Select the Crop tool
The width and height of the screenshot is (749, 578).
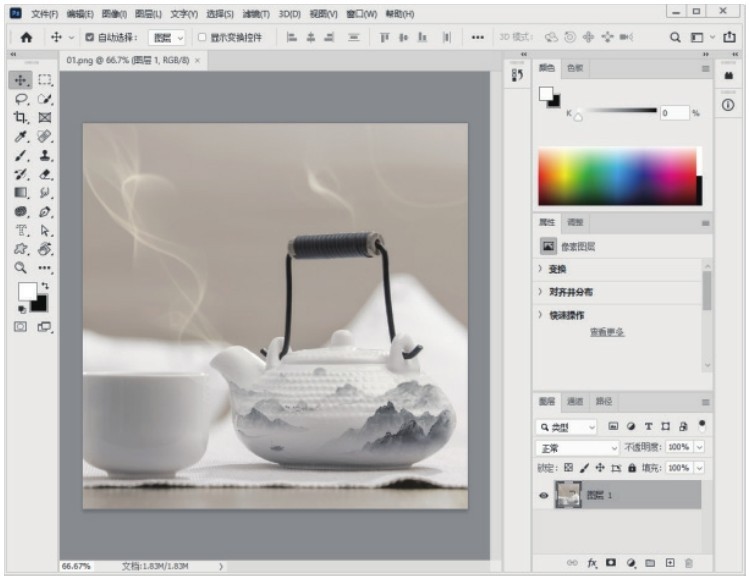point(20,117)
